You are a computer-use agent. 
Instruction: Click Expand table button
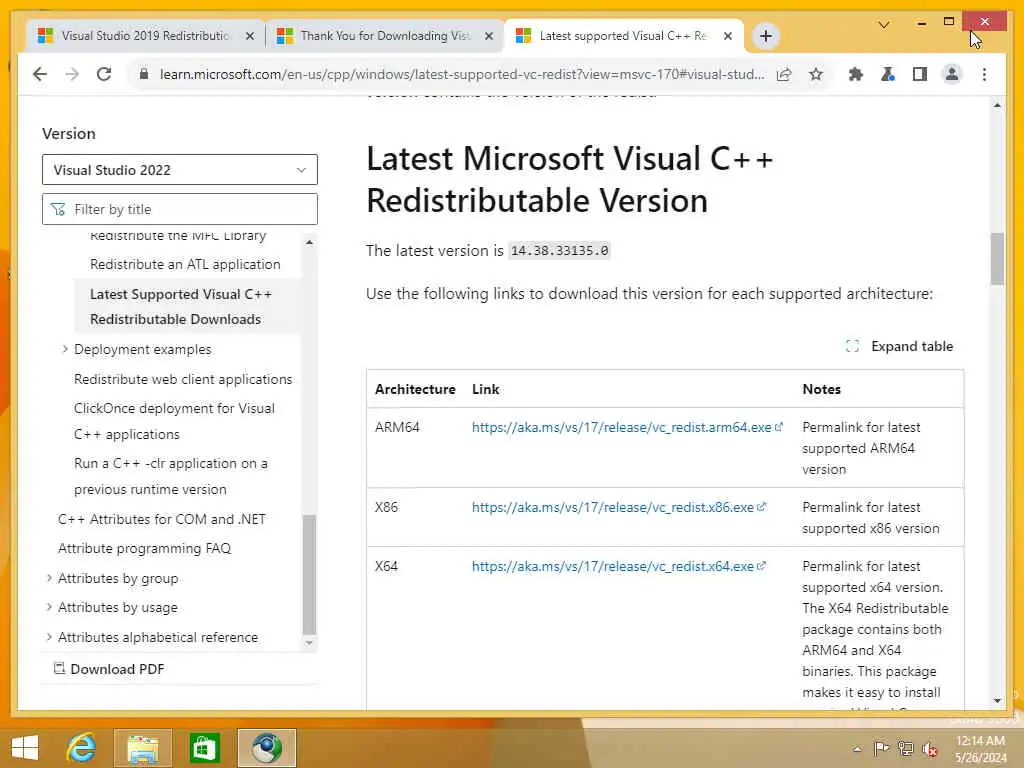(x=899, y=346)
